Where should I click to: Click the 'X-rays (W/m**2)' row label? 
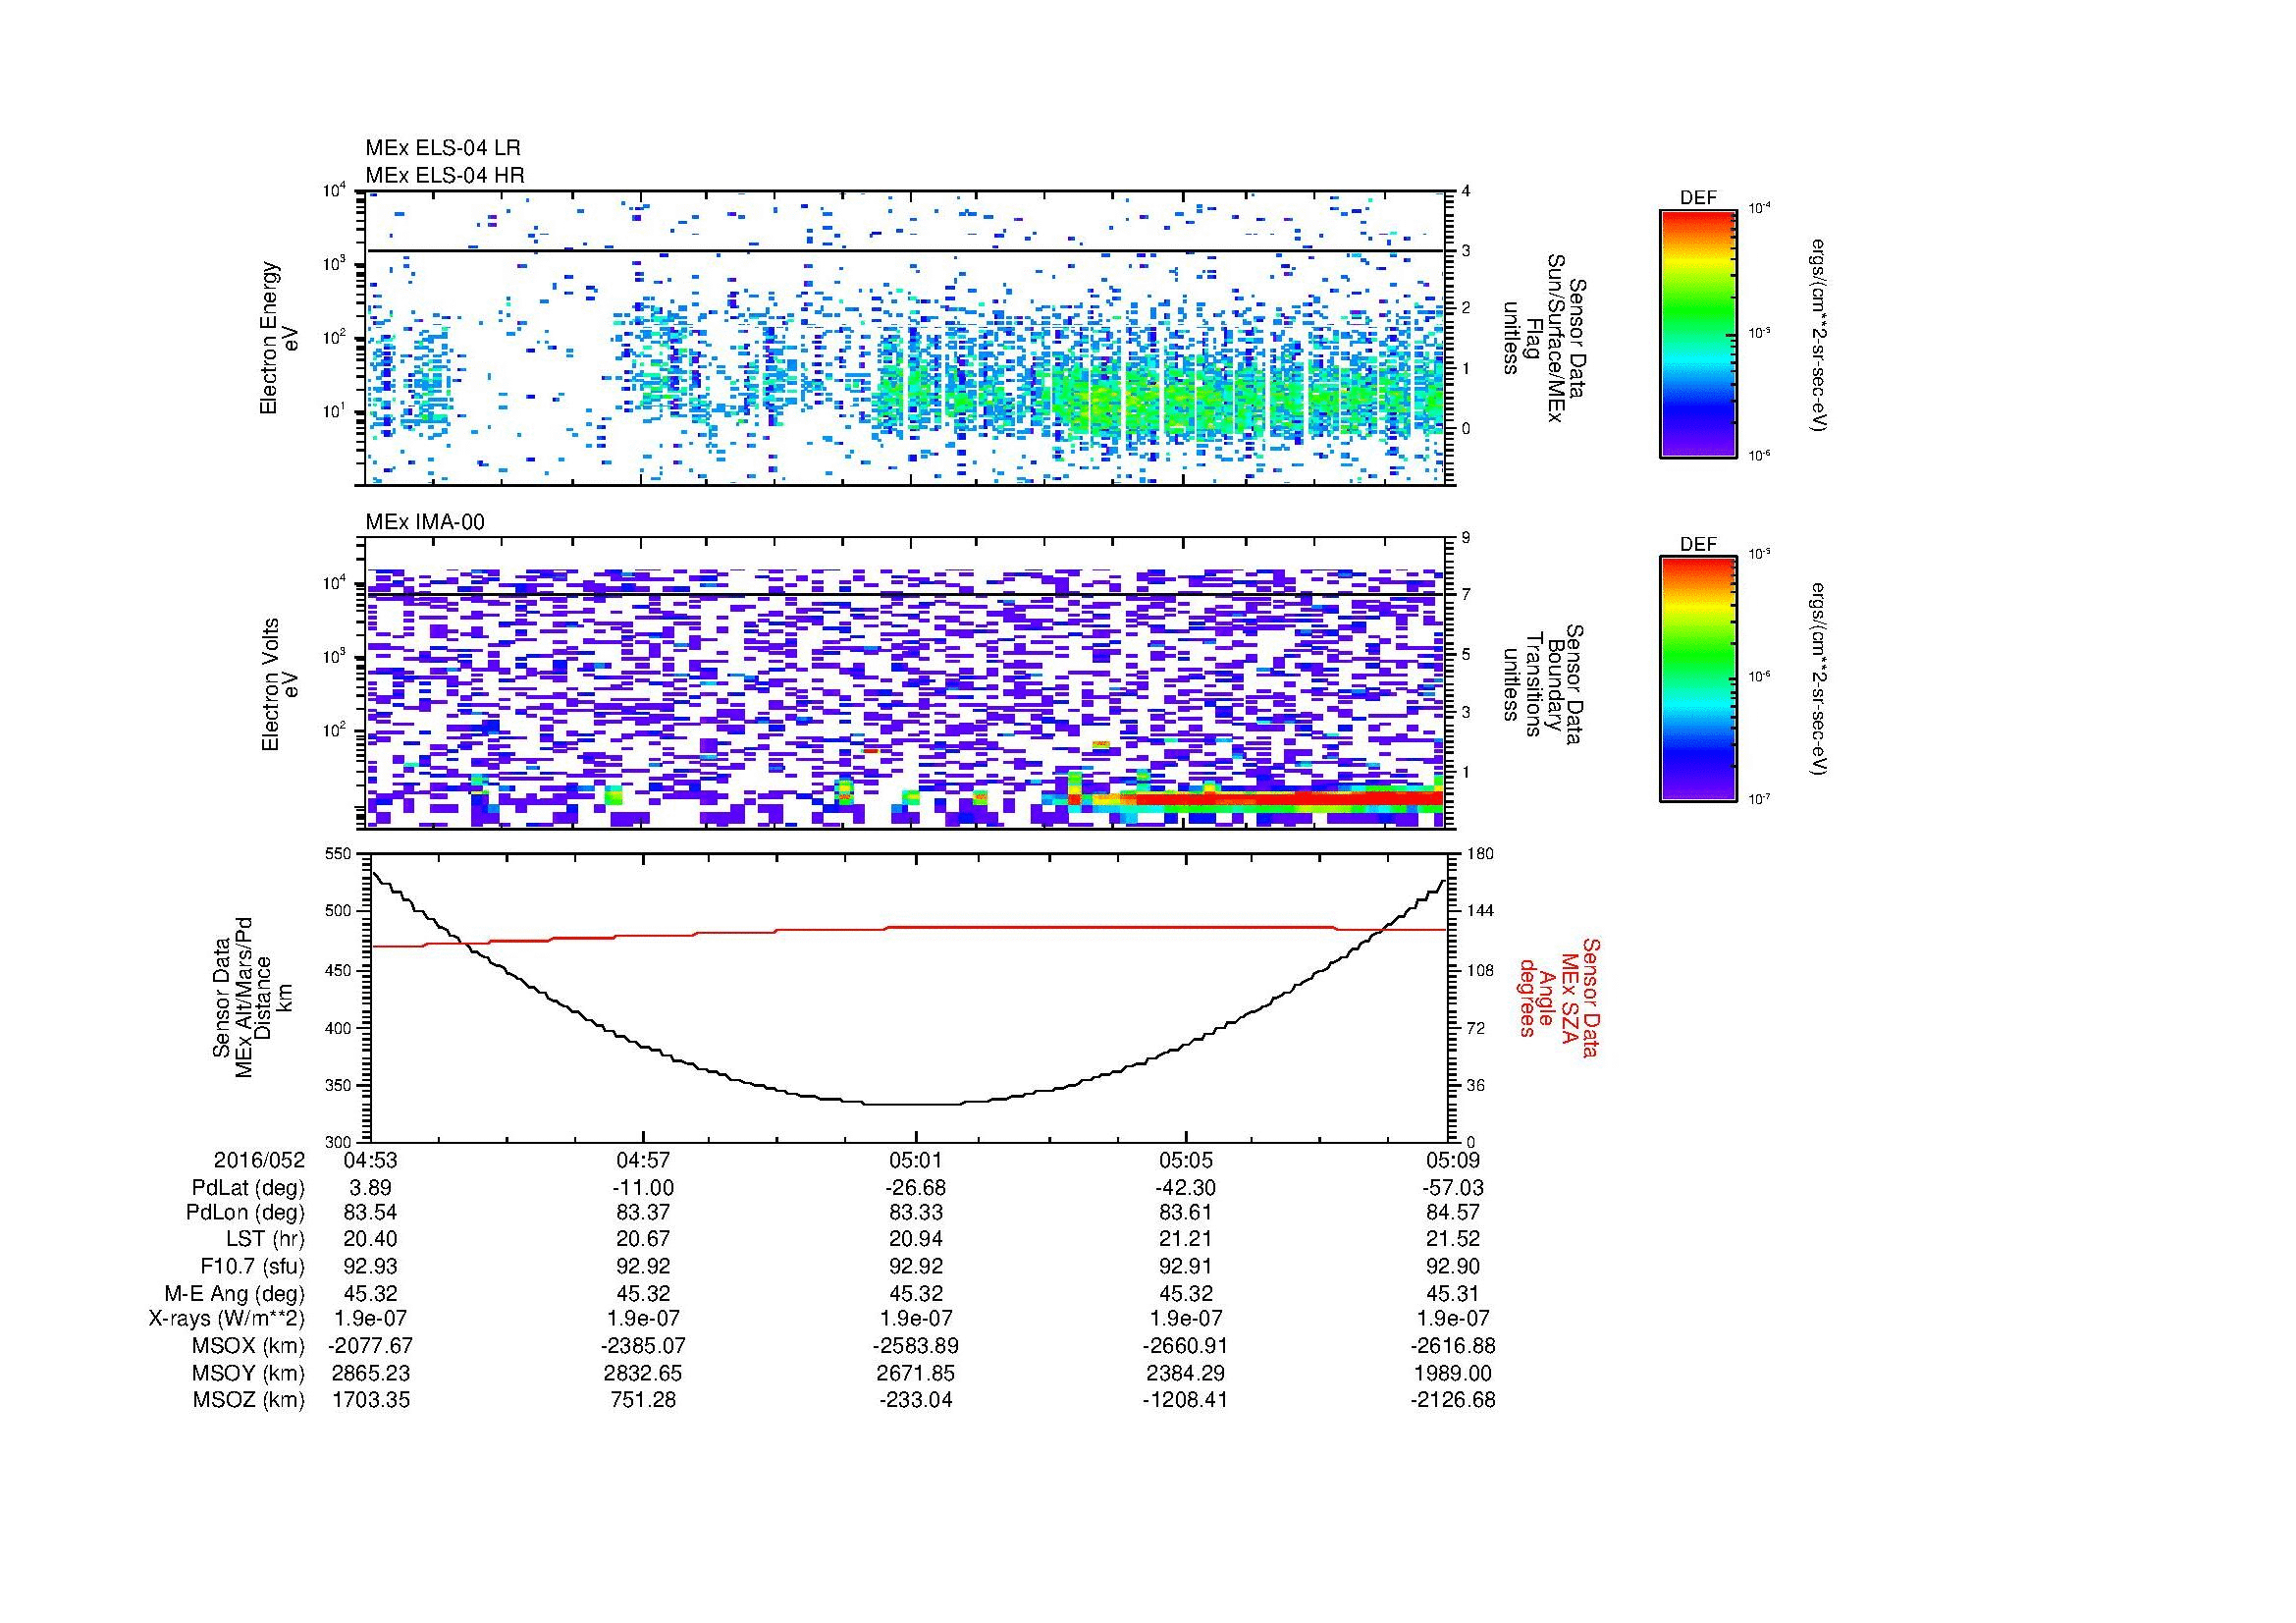[227, 1319]
